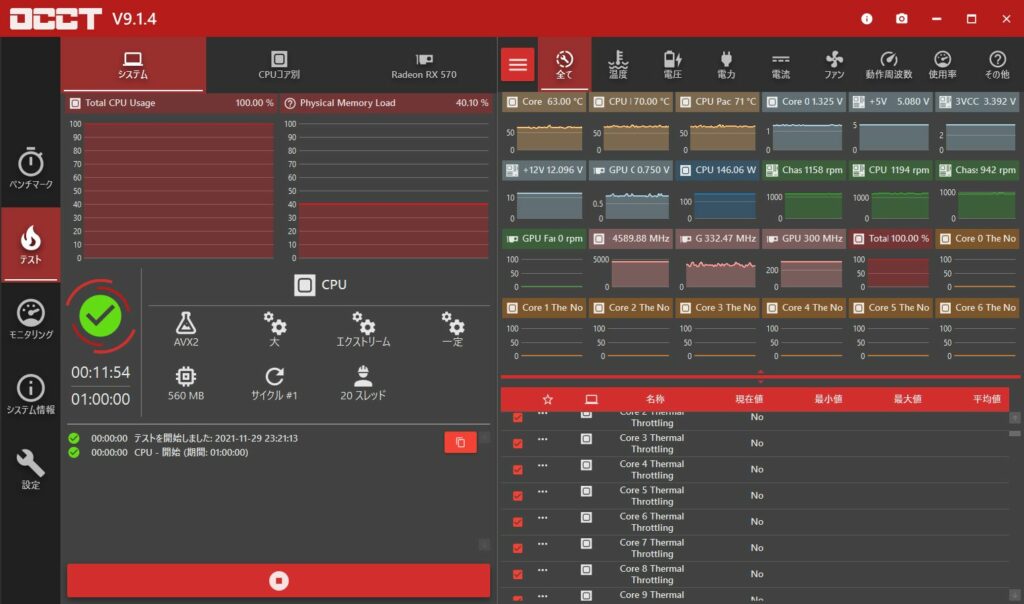
Task: Switch to the システム tab
Action: click(133, 65)
